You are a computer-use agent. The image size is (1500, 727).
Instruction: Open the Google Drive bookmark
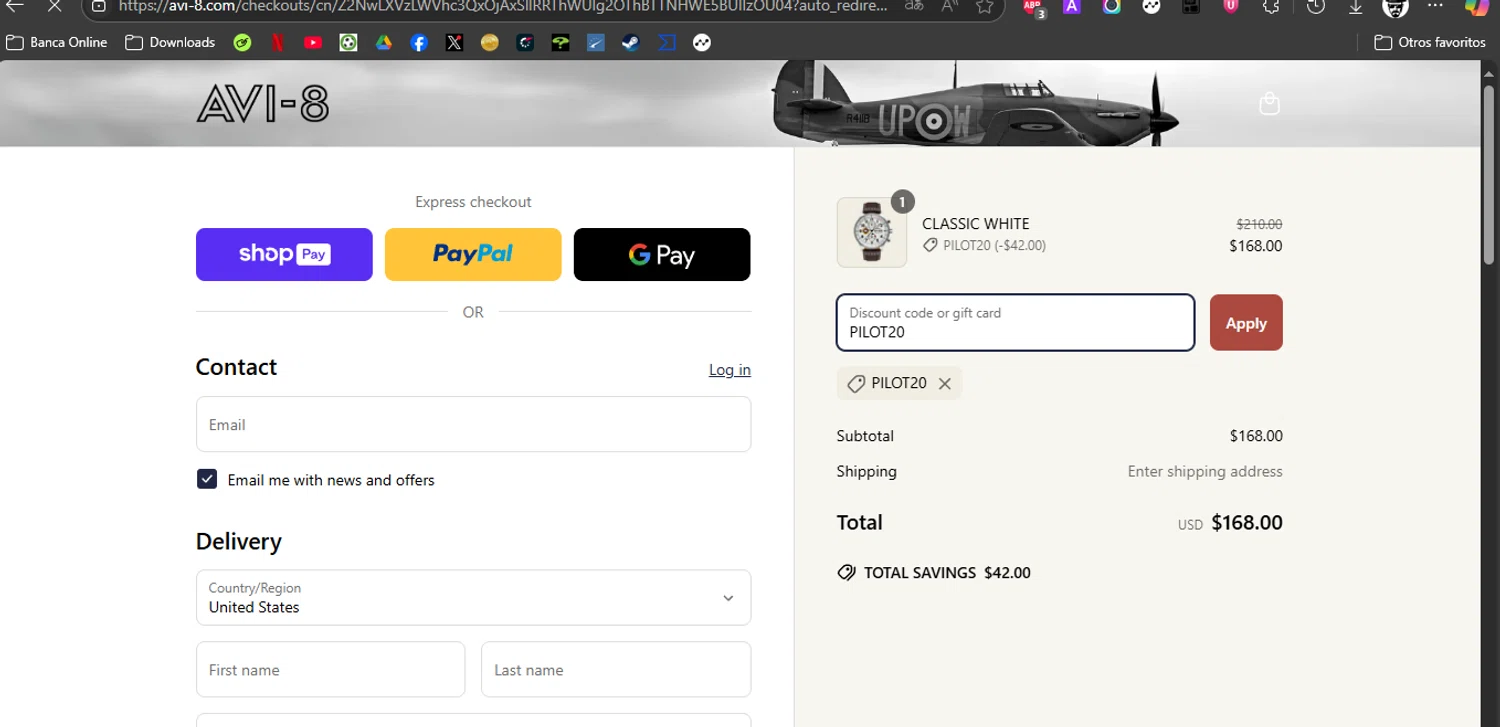383,43
